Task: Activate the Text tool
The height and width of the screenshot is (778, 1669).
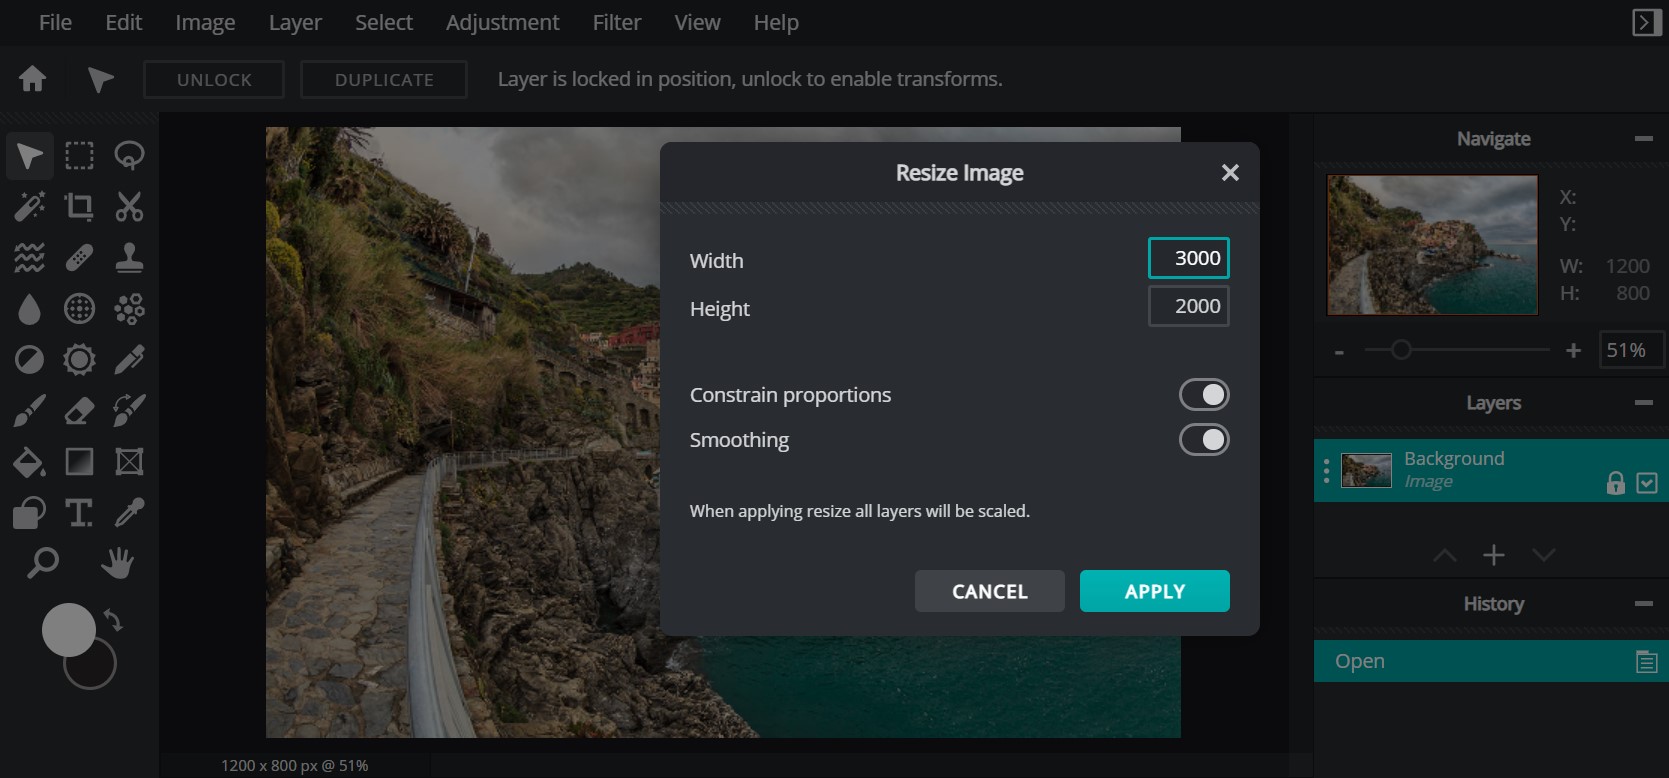Action: click(x=79, y=513)
